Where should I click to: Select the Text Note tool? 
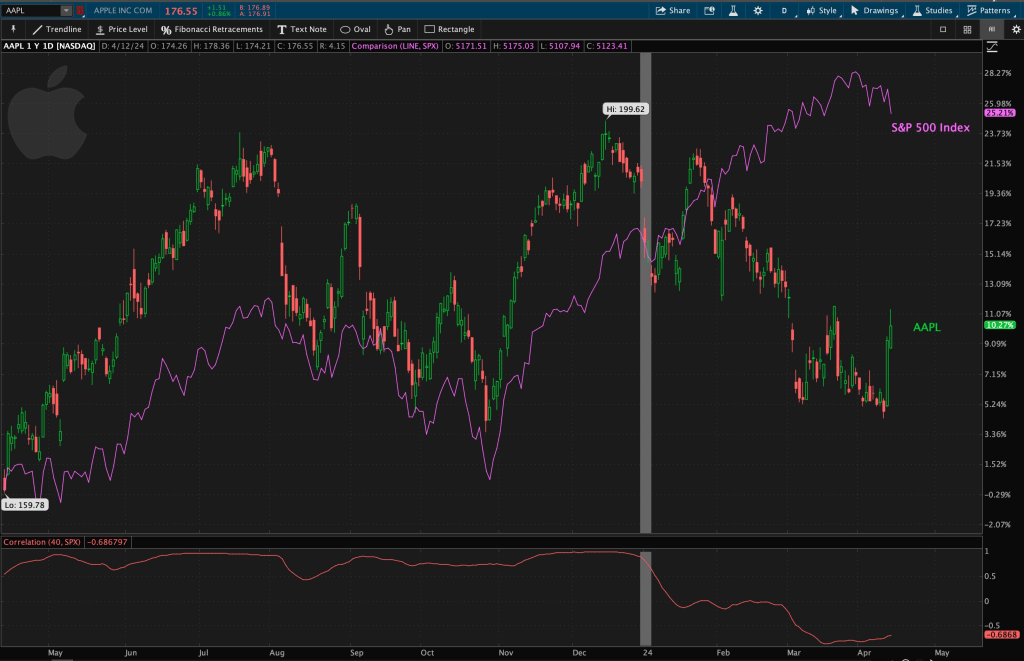click(x=302, y=29)
